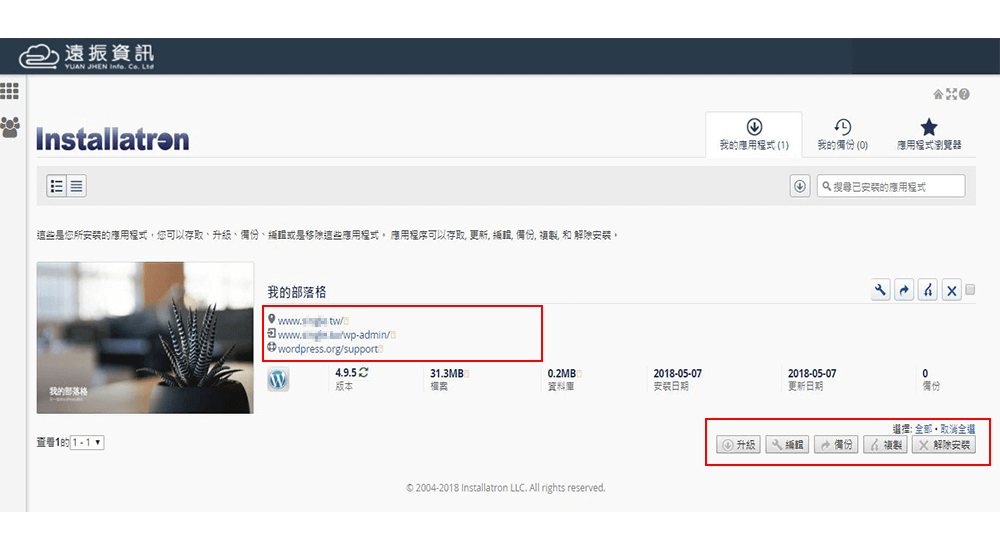Click the 31.3MB file size value

446,373
